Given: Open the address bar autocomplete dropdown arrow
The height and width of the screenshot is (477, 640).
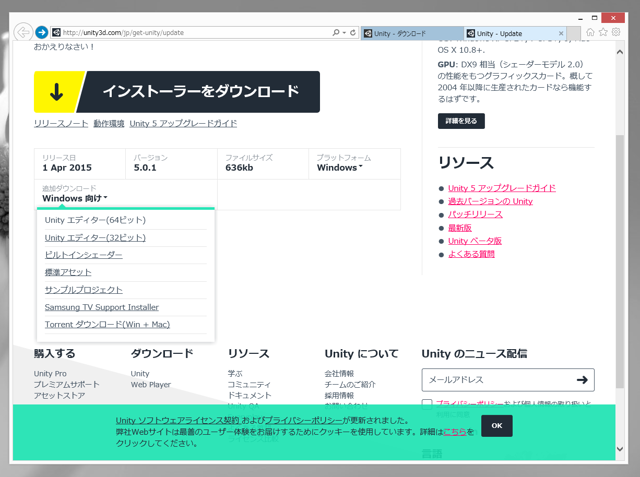Looking at the screenshot, I should coord(344,33).
